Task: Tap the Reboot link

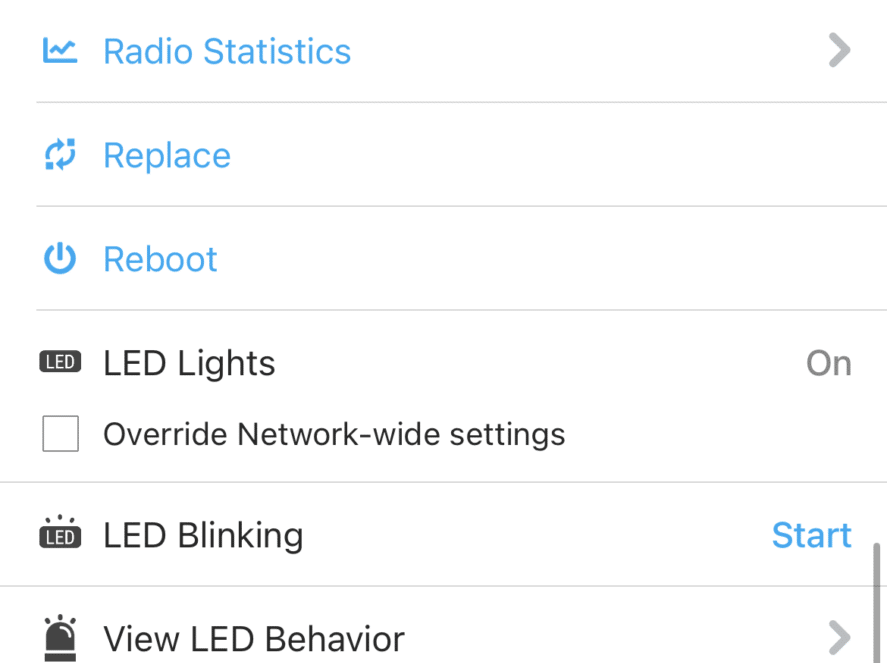Action: 160,260
